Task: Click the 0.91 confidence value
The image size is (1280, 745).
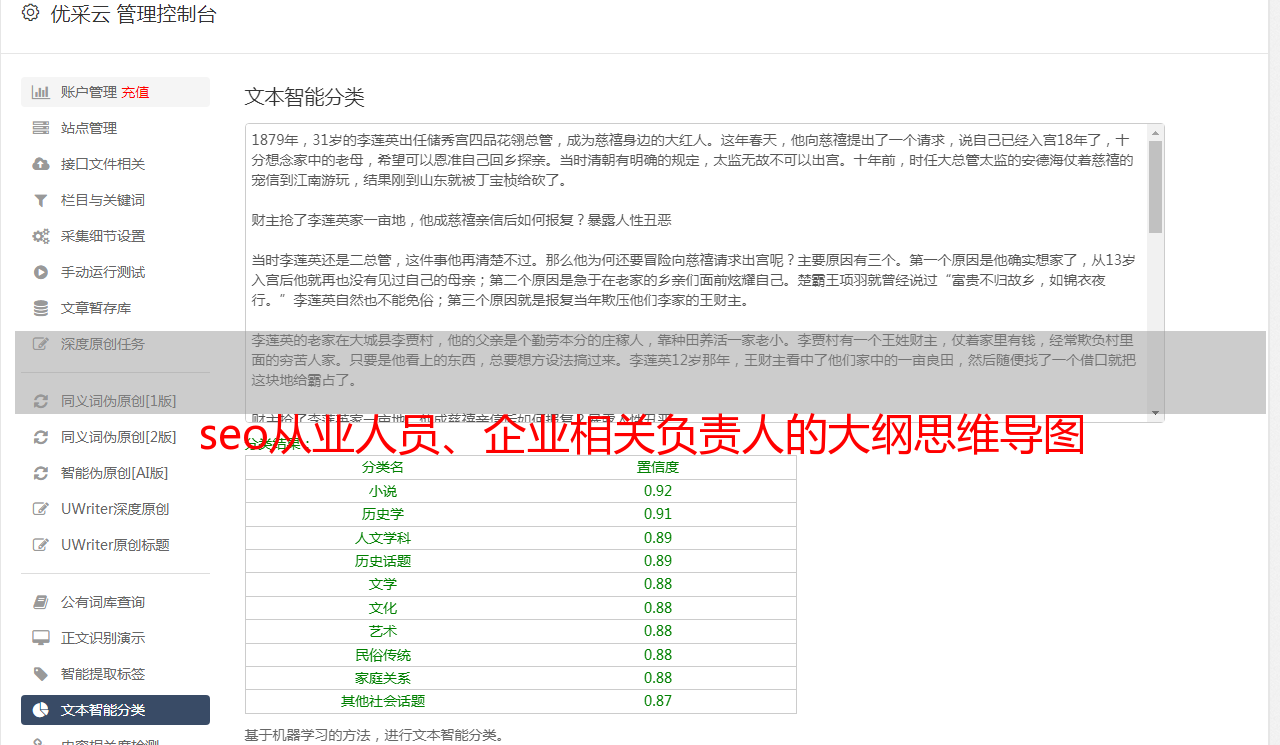Action: (x=658, y=514)
